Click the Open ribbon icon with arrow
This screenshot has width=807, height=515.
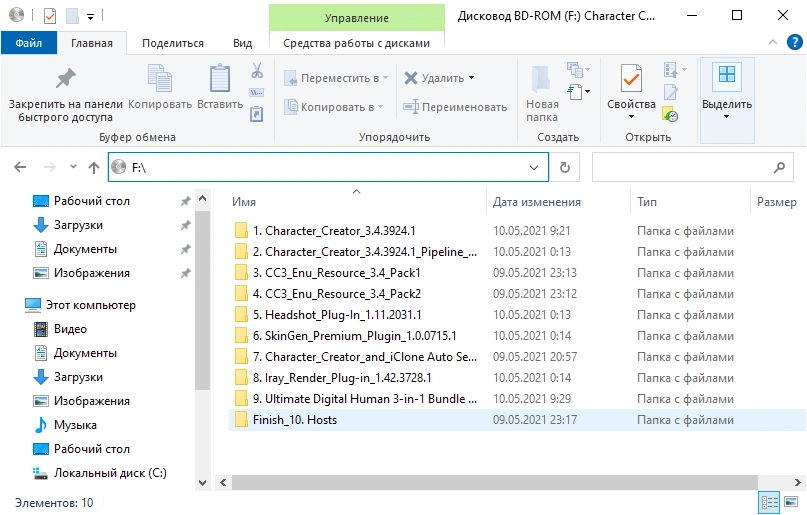(675, 69)
